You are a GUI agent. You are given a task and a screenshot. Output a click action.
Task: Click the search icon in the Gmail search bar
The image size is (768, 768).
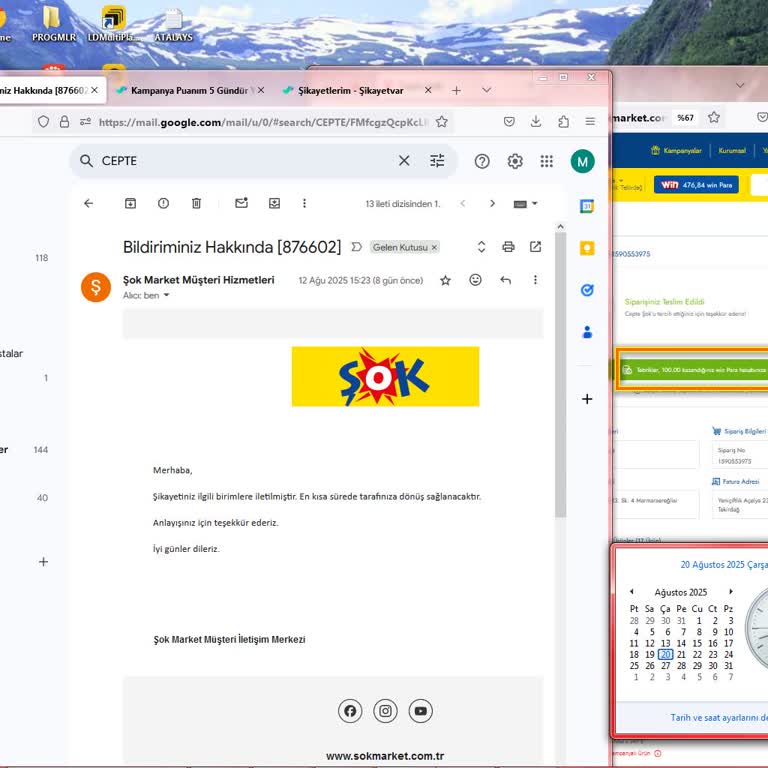tap(86, 161)
